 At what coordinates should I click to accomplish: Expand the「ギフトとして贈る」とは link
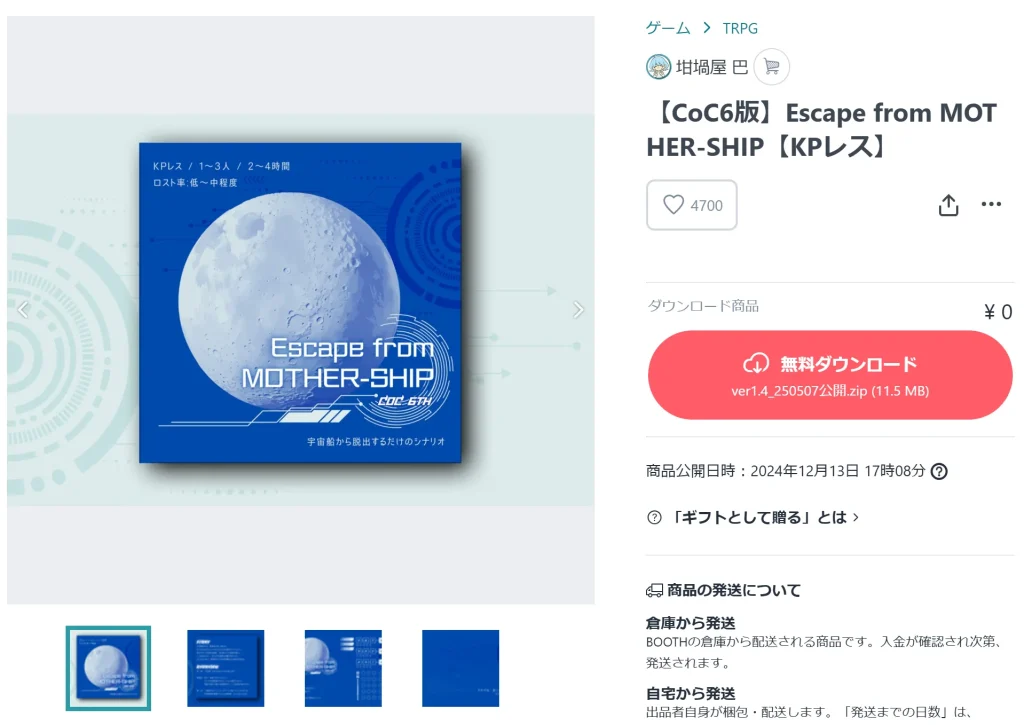point(764,517)
